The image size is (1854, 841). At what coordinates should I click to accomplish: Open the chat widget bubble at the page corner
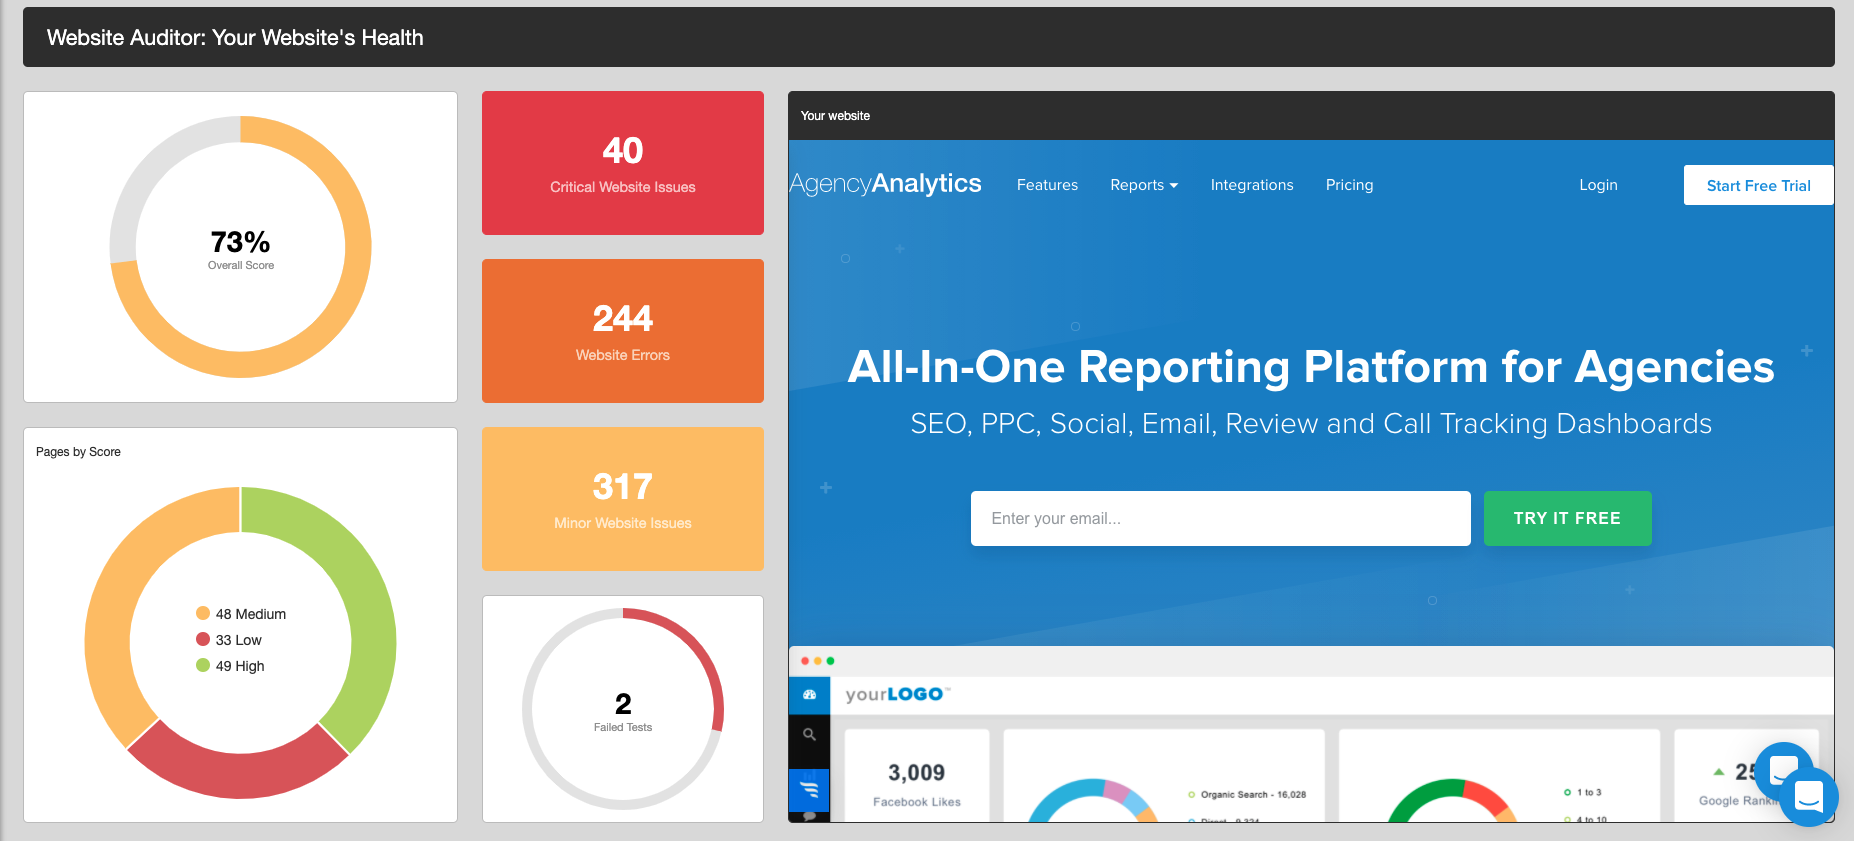1808,797
